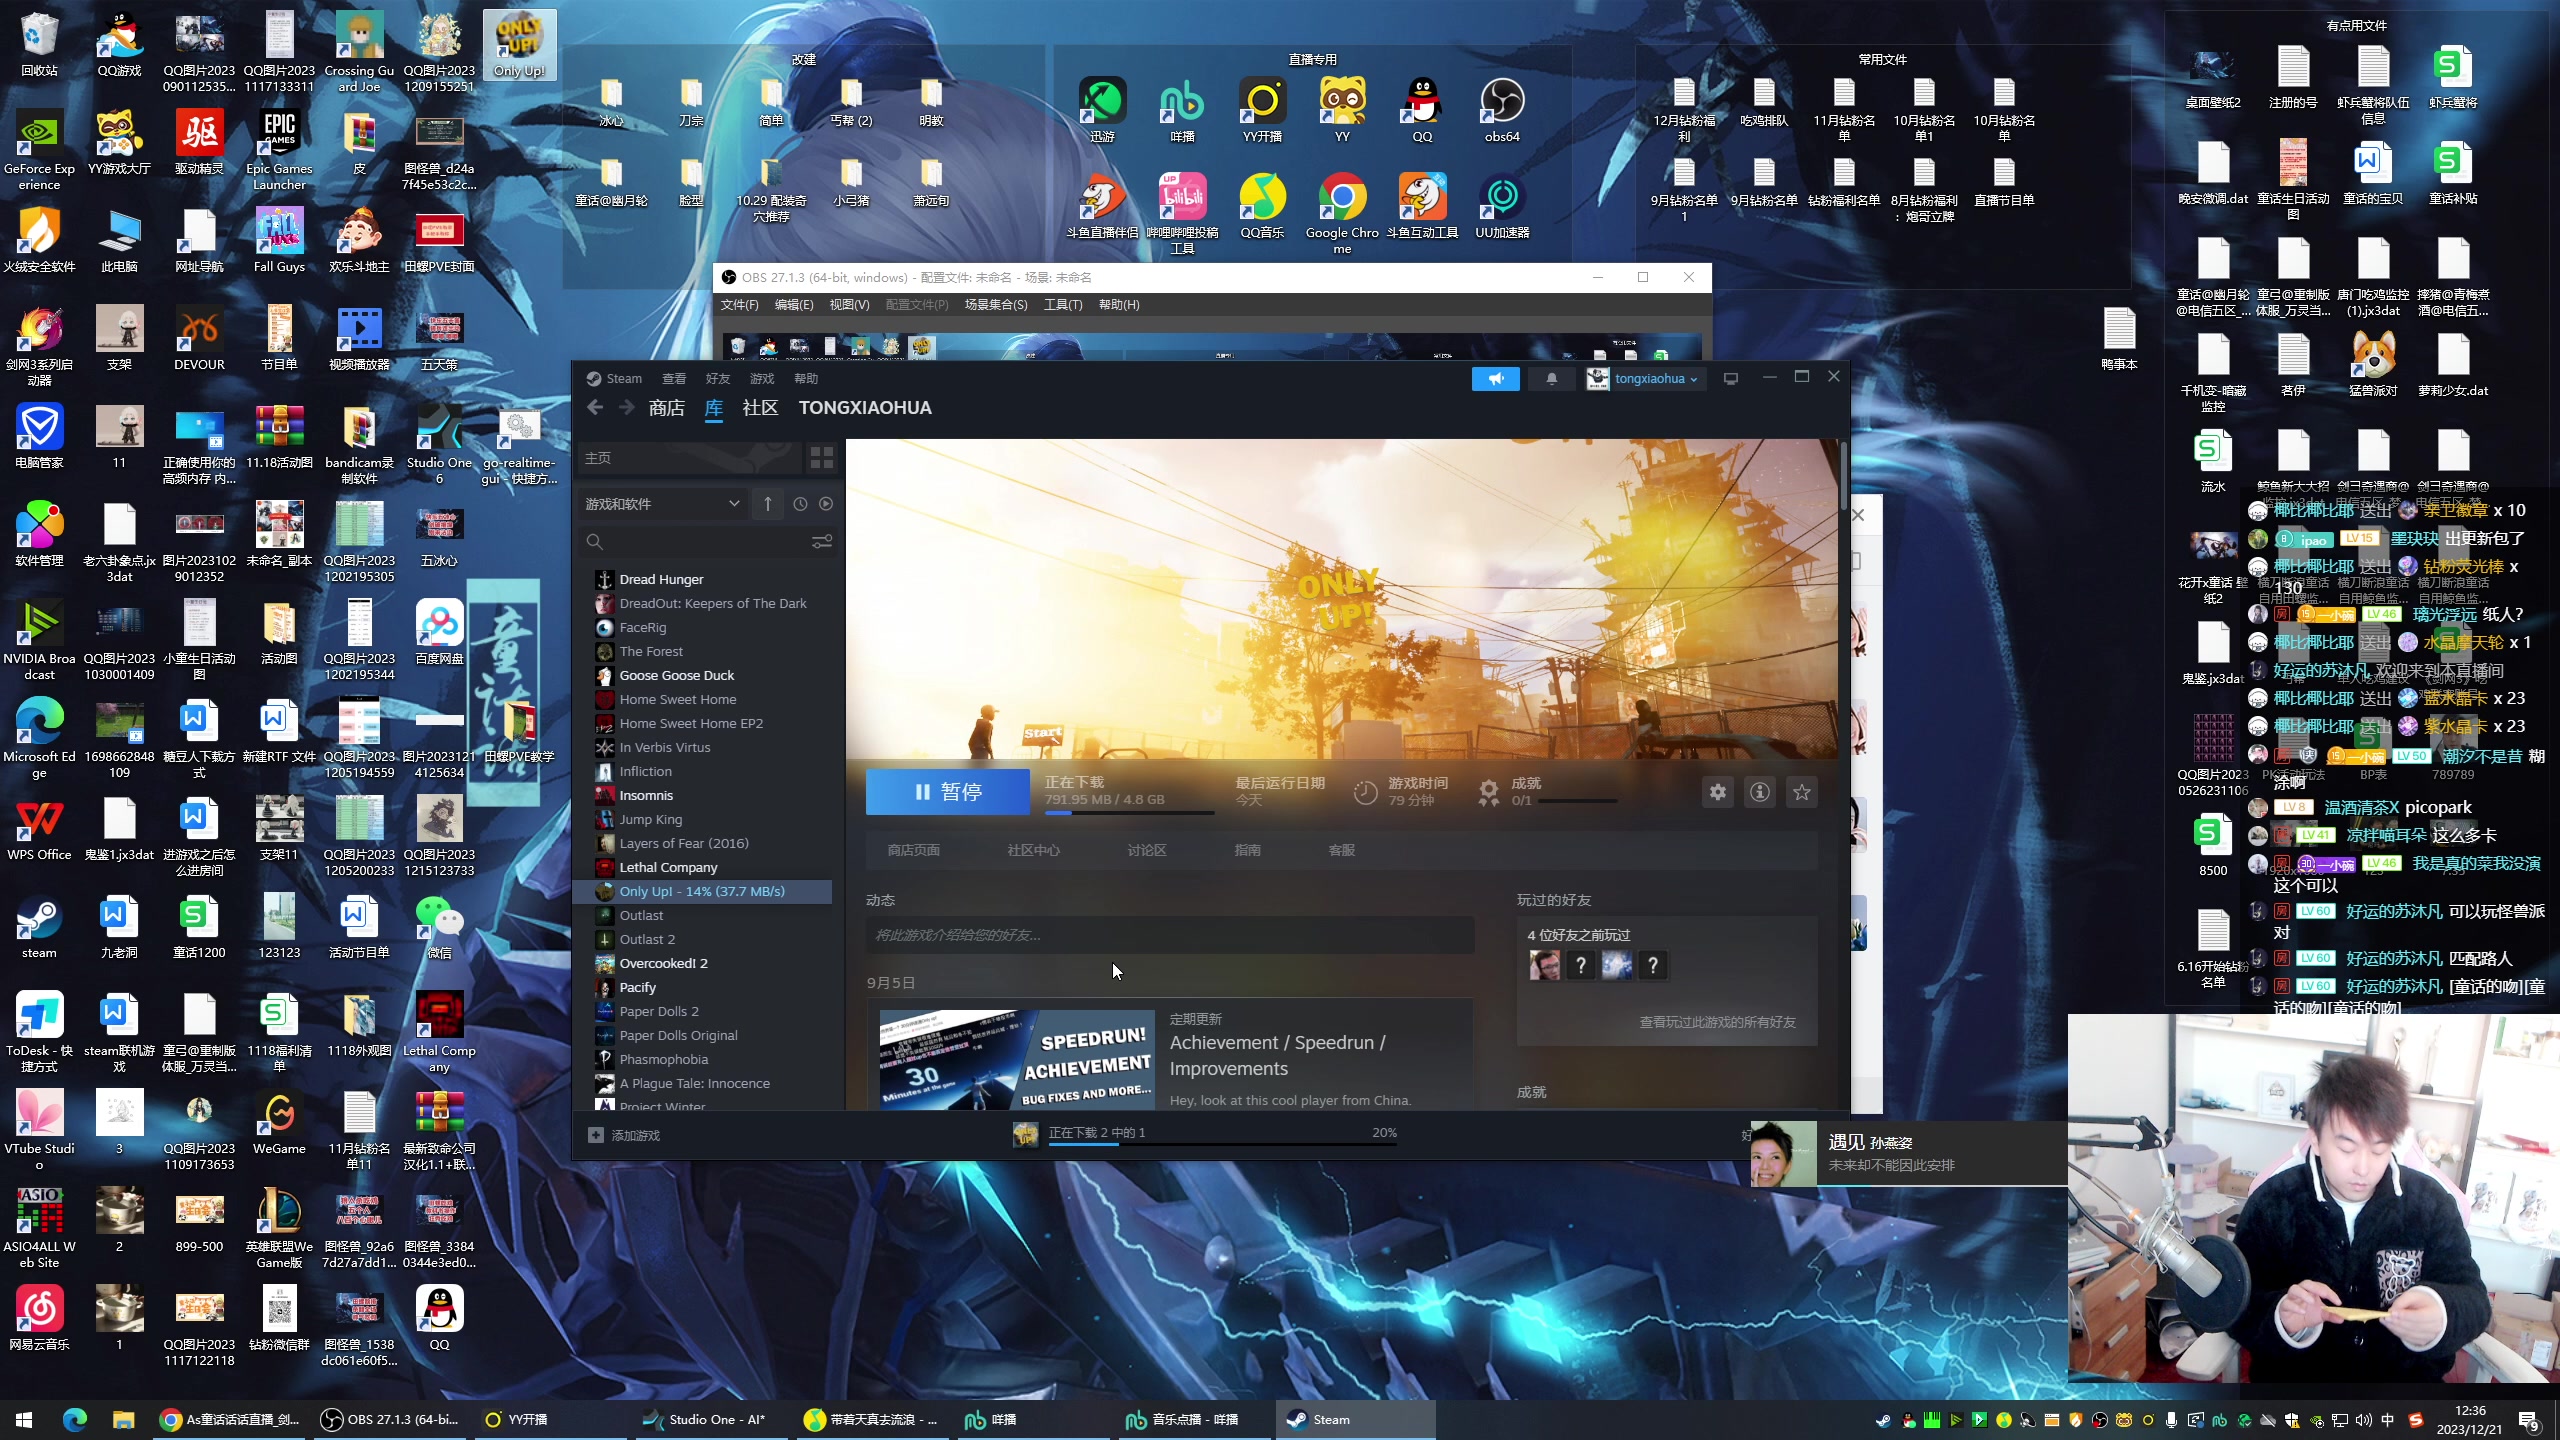This screenshot has height=1440, width=2560.
Task: Open the Steam notifications bell
Action: (x=1551, y=379)
